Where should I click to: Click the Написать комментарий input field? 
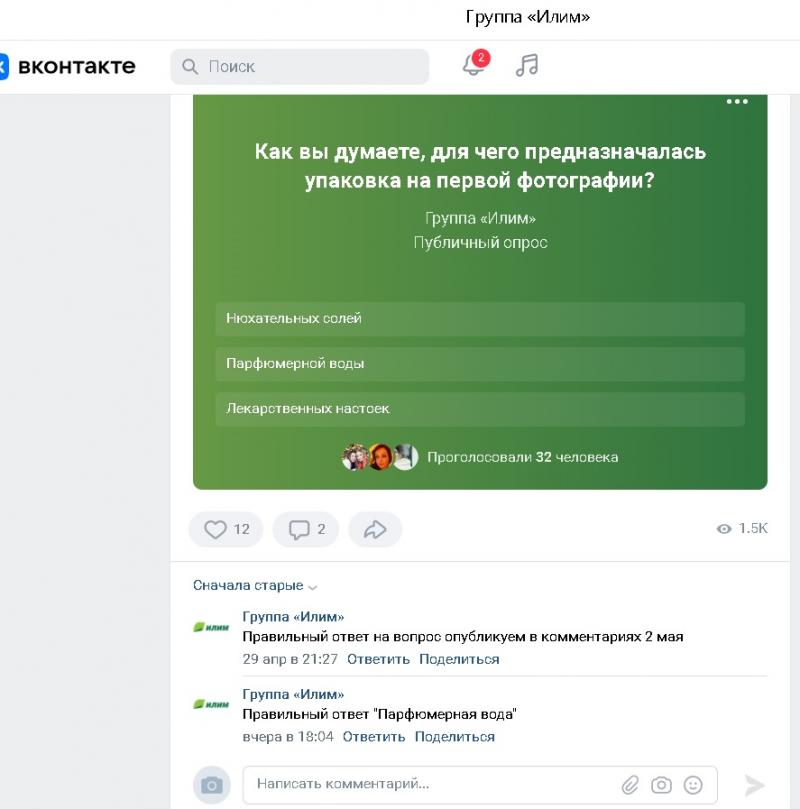480,785
